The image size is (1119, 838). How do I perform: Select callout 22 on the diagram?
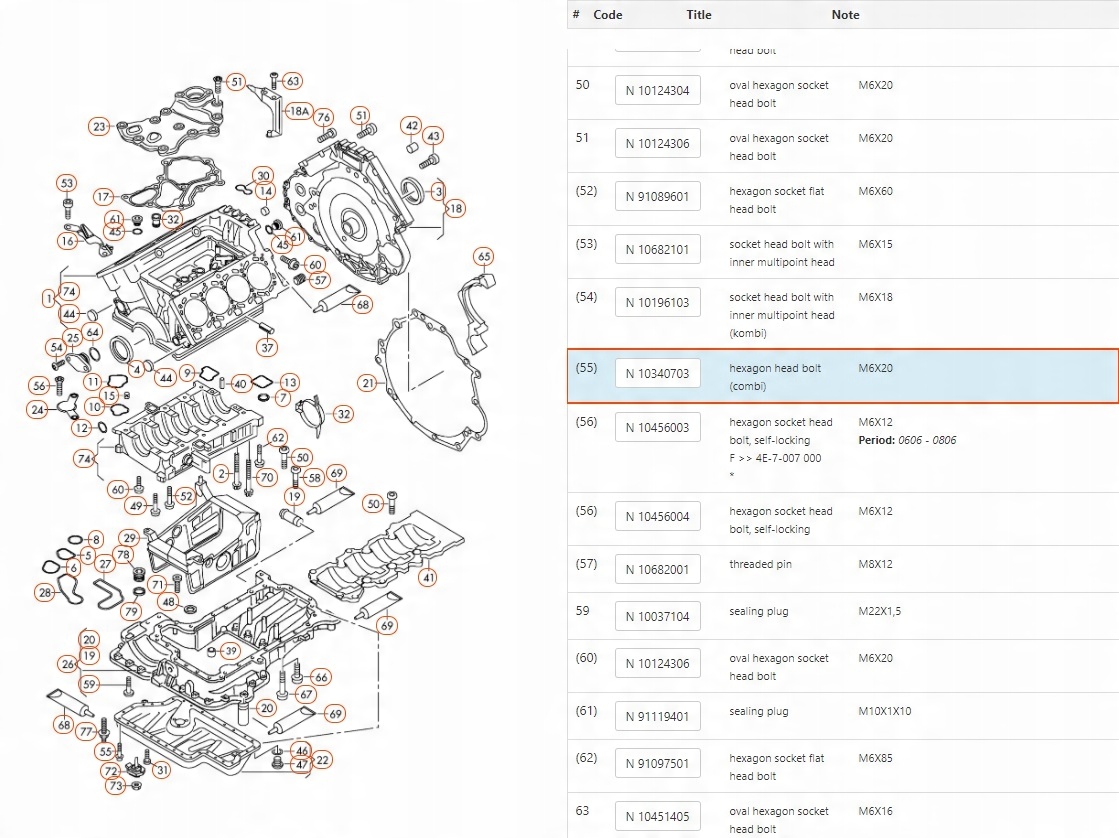coord(322,759)
